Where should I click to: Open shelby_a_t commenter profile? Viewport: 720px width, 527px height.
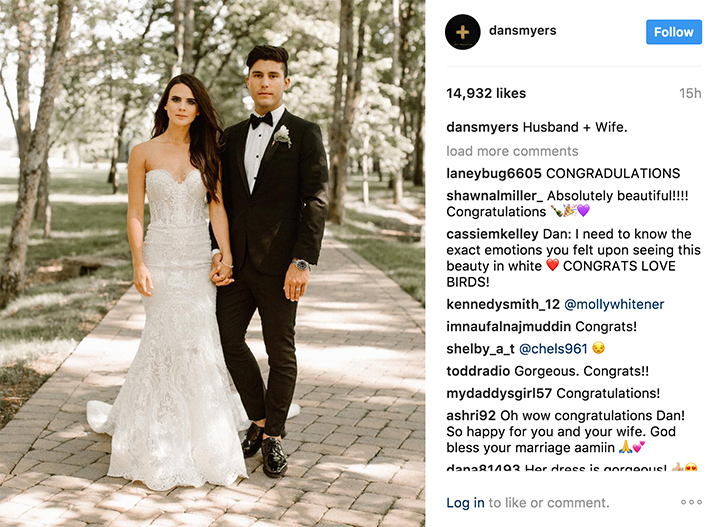pyautogui.click(x=480, y=349)
